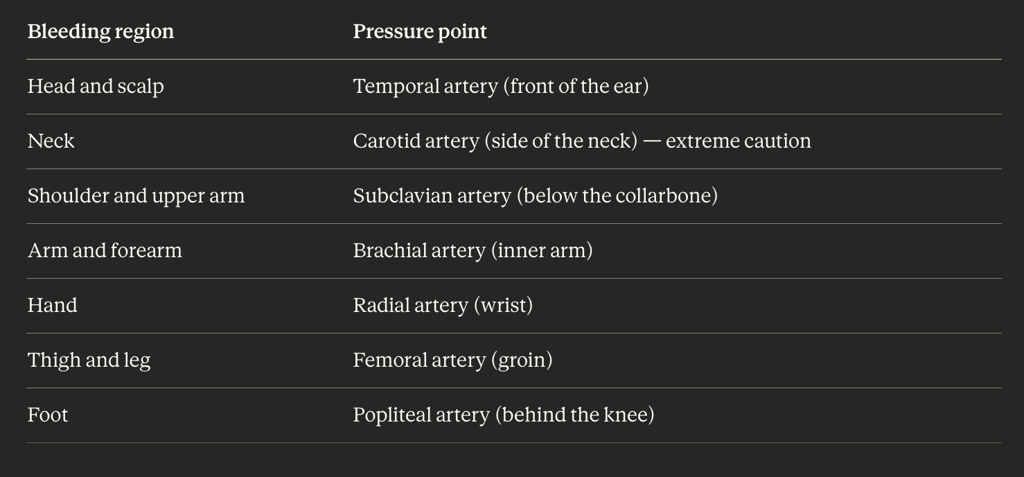Click the "Bleeding region" column header
The image size is (1024, 477).
(x=100, y=32)
